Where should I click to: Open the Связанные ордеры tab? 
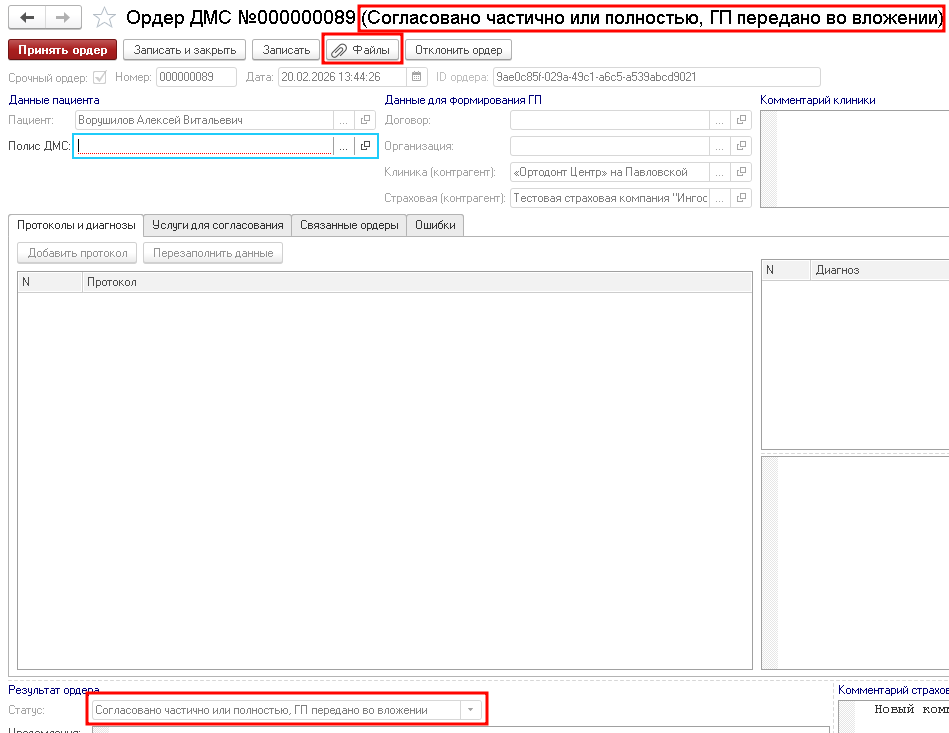coord(349,225)
